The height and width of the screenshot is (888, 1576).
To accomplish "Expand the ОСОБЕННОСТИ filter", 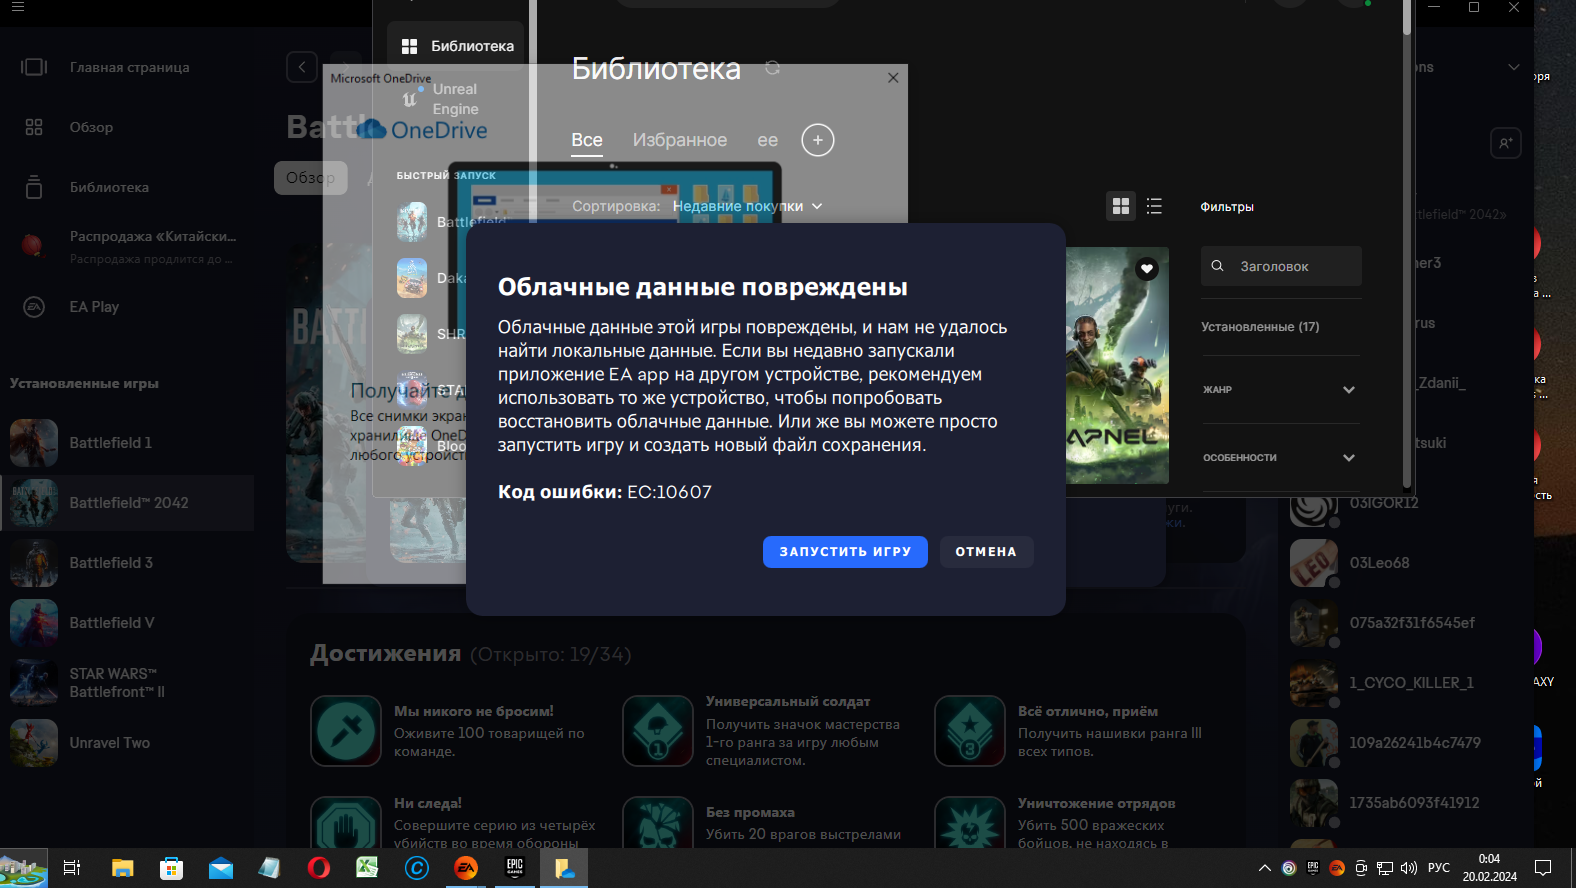I will [x=1281, y=458].
